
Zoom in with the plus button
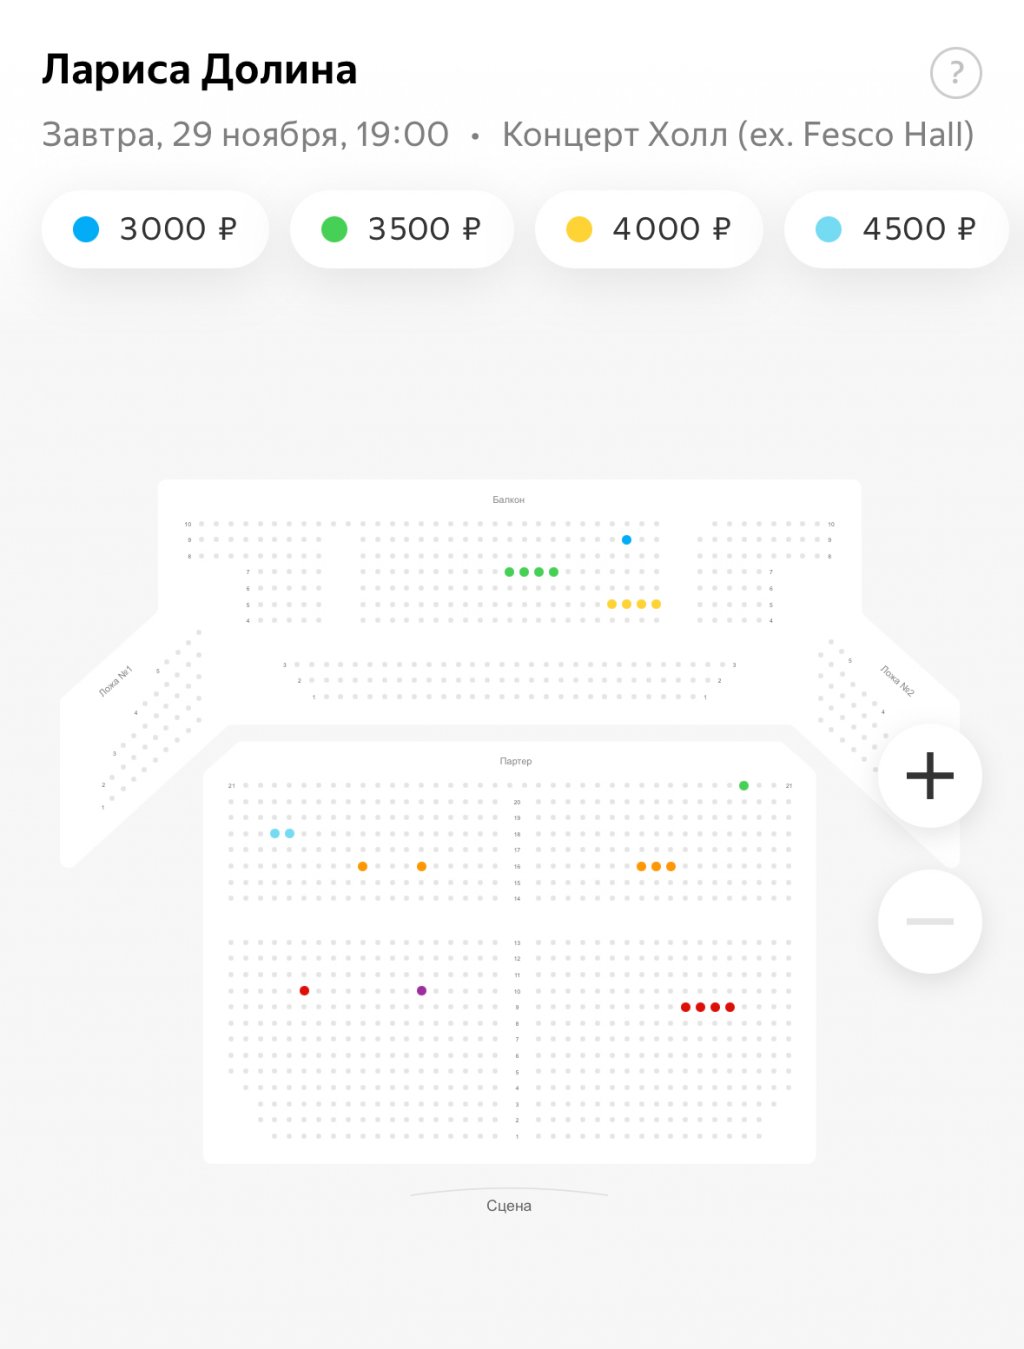pos(929,776)
